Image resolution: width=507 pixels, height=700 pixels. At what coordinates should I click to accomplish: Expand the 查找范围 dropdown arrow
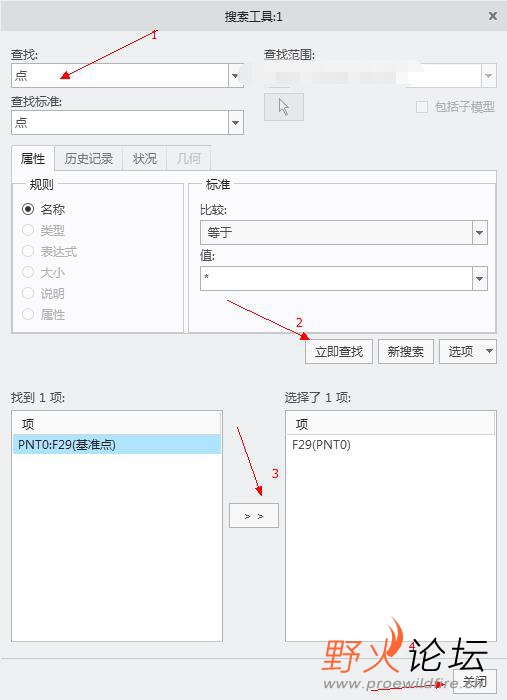coord(489,75)
